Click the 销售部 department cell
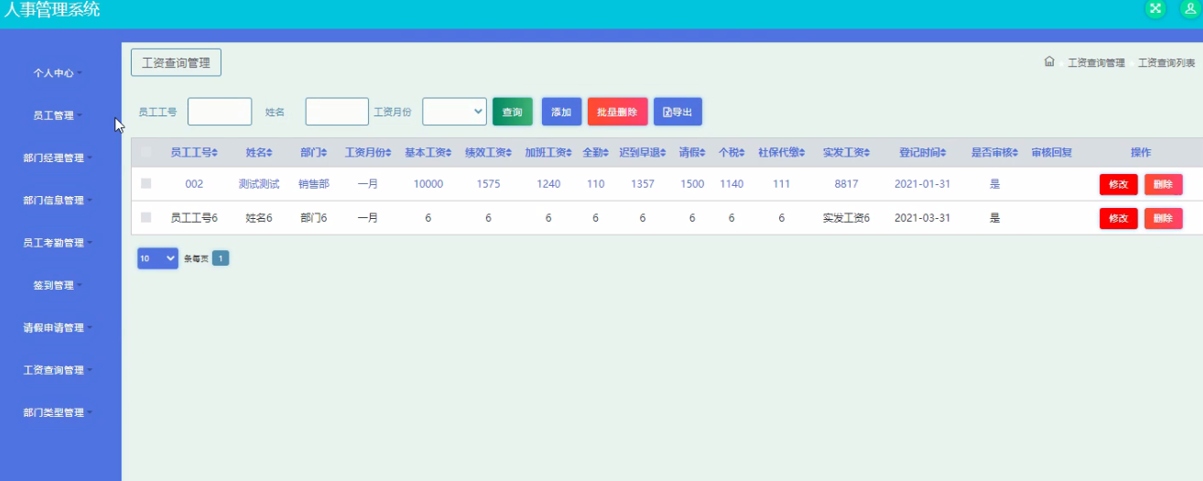Image resolution: width=1203 pixels, height=481 pixels. point(313,184)
